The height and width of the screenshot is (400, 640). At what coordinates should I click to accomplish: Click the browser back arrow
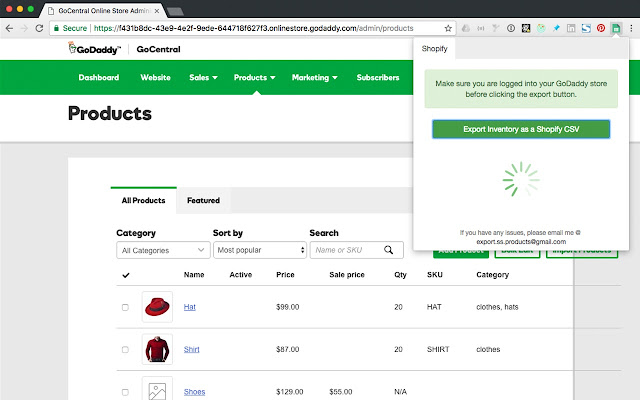(9, 28)
